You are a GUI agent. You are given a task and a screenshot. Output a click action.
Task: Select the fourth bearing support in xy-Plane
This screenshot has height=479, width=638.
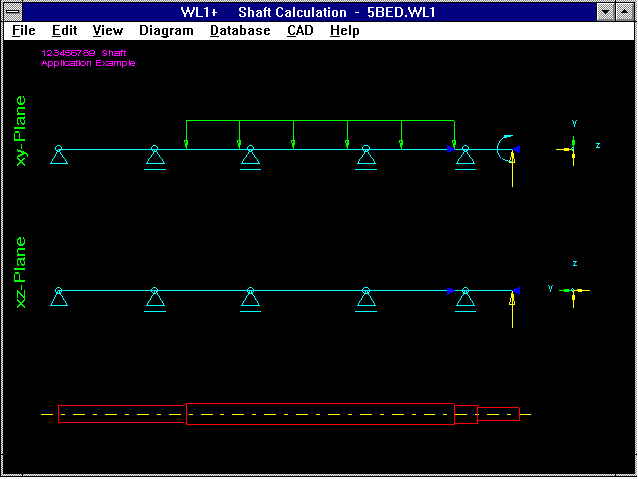(366, 157)
